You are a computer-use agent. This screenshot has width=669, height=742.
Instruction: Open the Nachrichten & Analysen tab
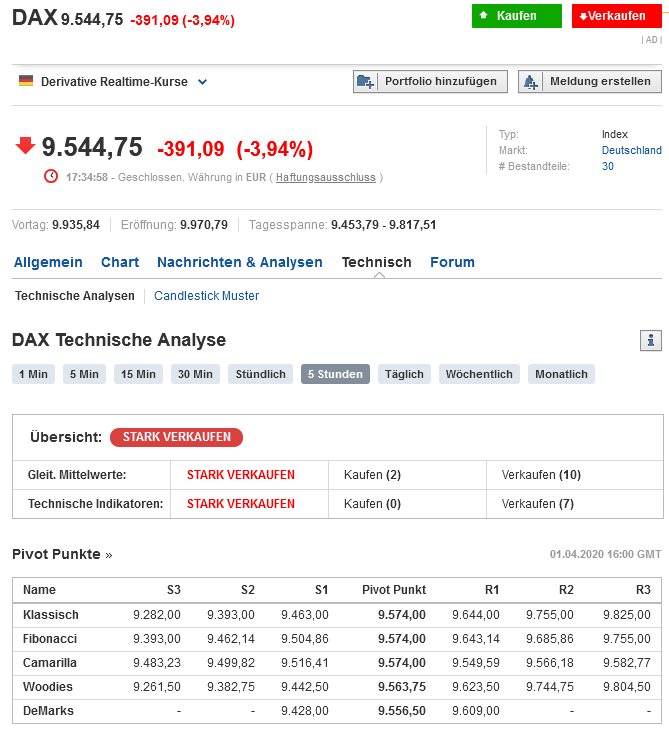click(x=240, y=262)
